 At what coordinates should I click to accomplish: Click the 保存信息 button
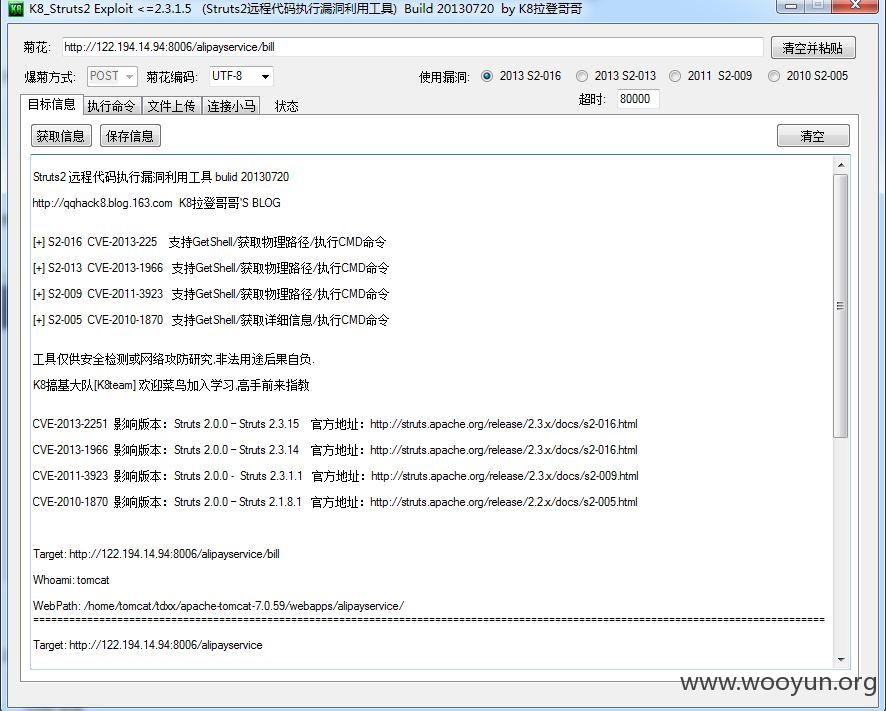pos(130,136)
